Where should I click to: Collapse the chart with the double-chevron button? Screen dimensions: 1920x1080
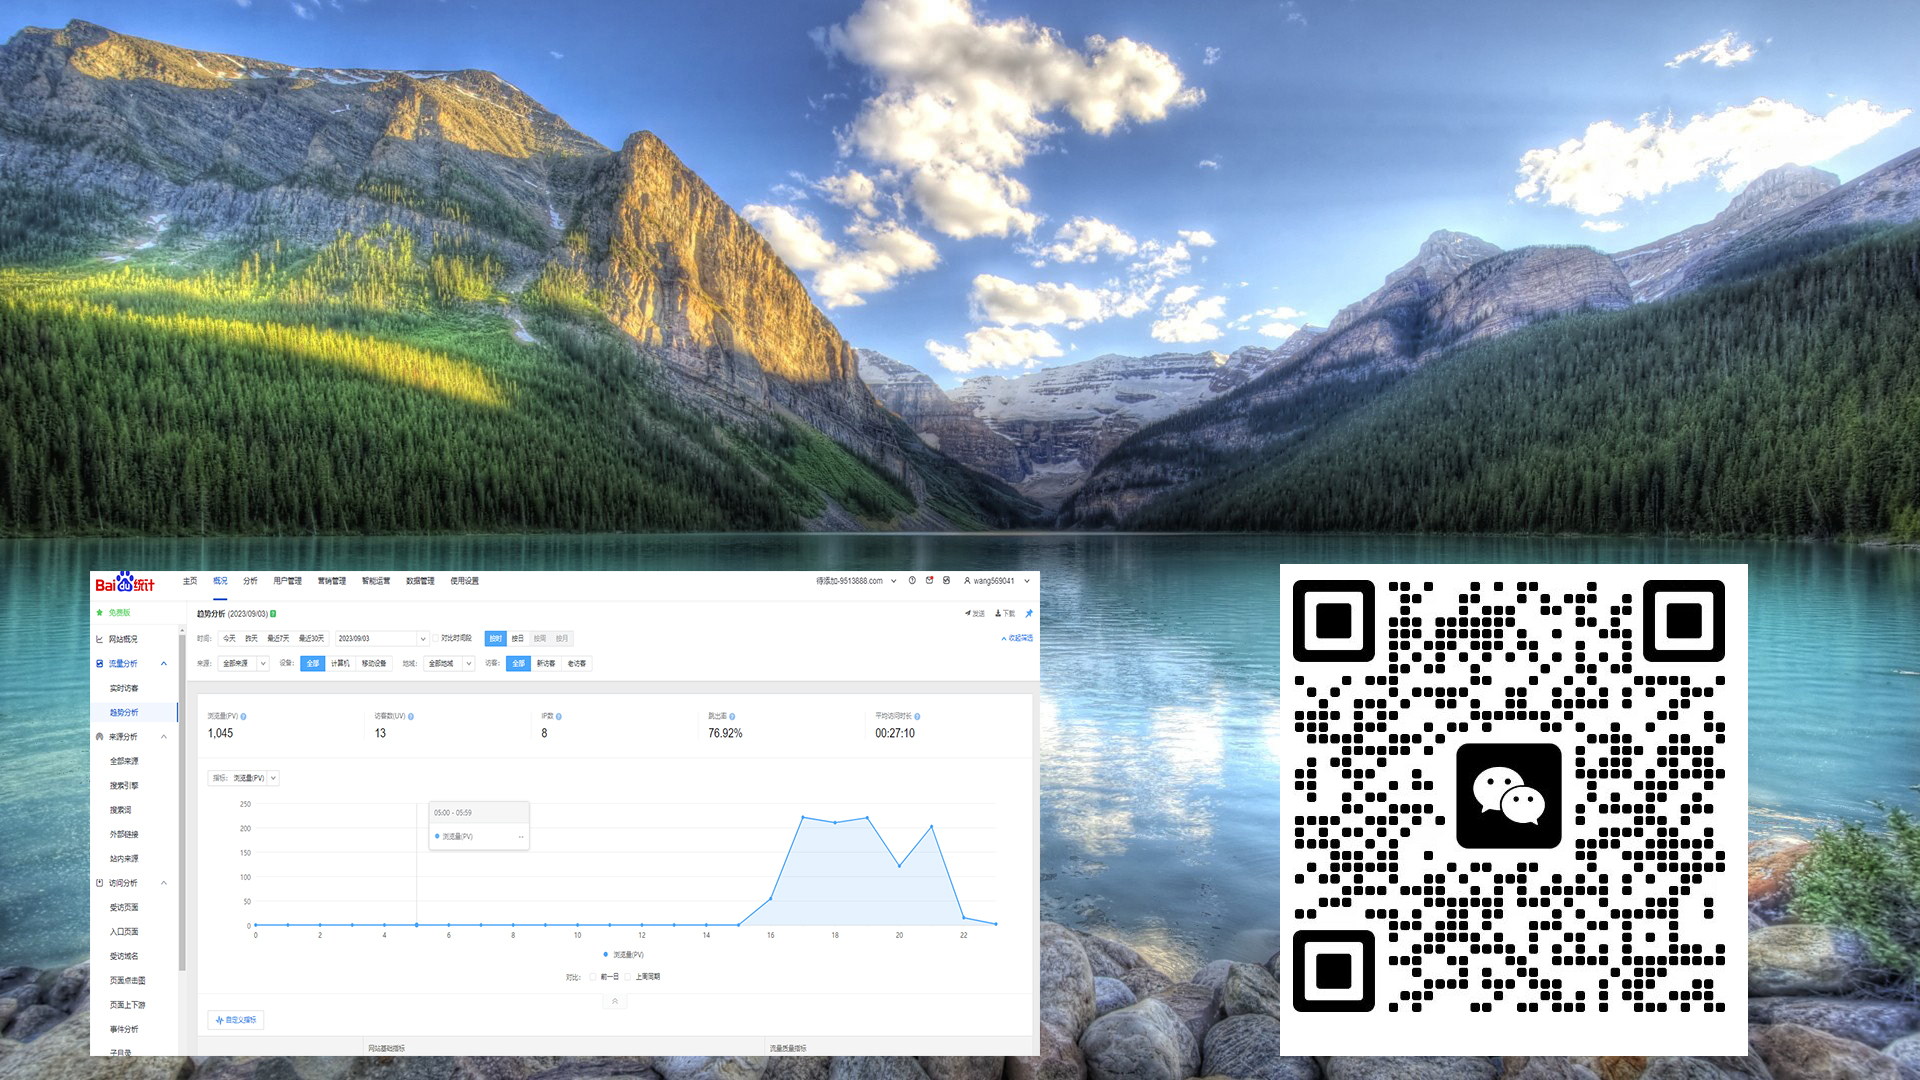click(x=615, y=1001)
